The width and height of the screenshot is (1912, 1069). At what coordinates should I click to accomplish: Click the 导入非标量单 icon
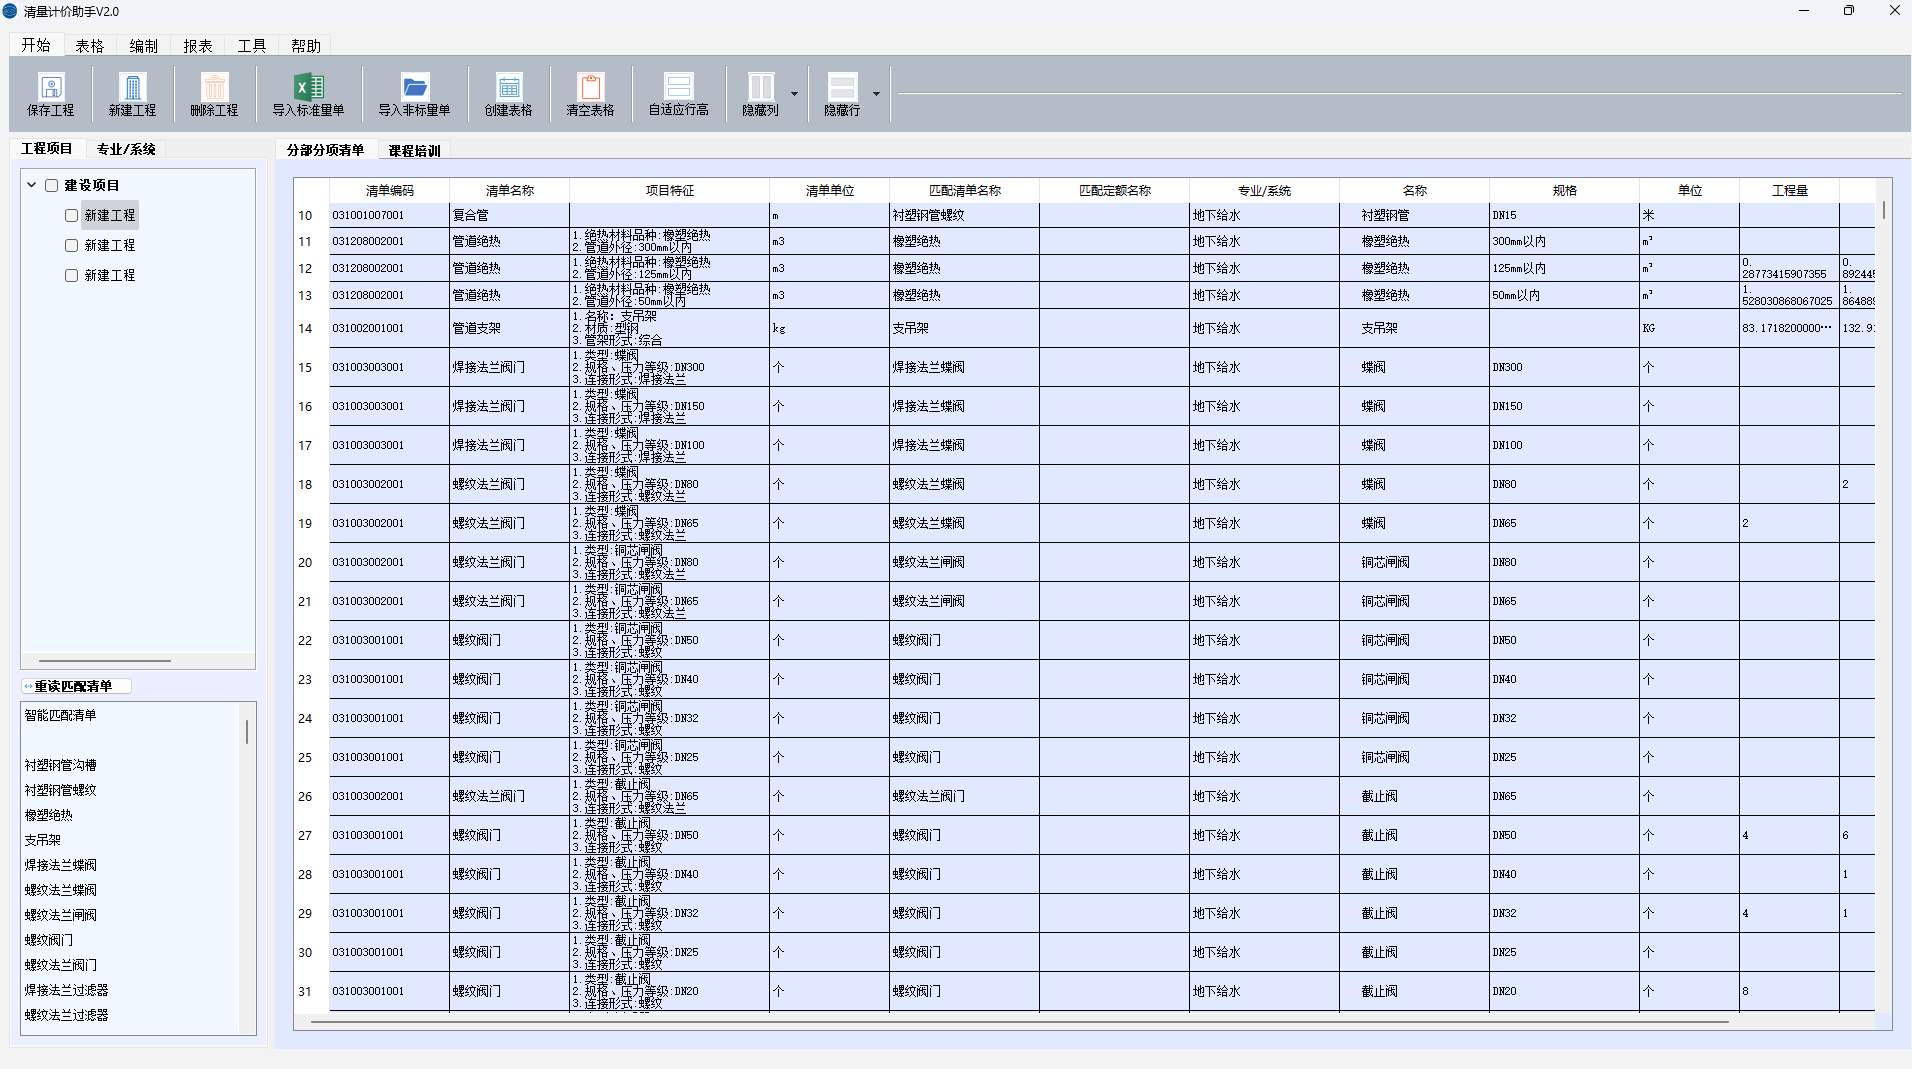pos(414,93)
